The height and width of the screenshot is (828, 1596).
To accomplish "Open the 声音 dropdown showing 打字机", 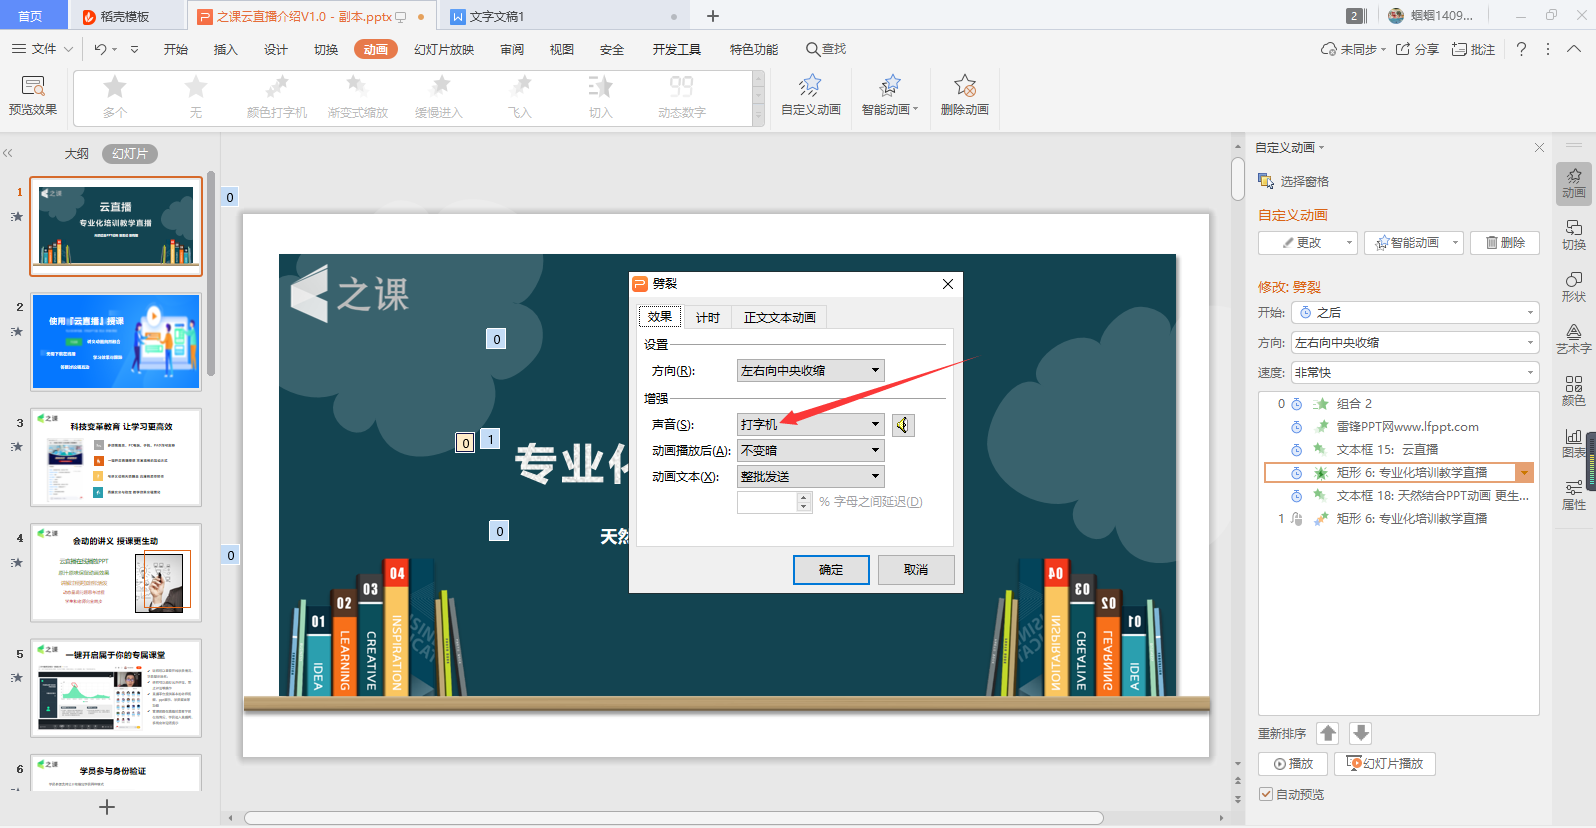I will pos(811,425).
